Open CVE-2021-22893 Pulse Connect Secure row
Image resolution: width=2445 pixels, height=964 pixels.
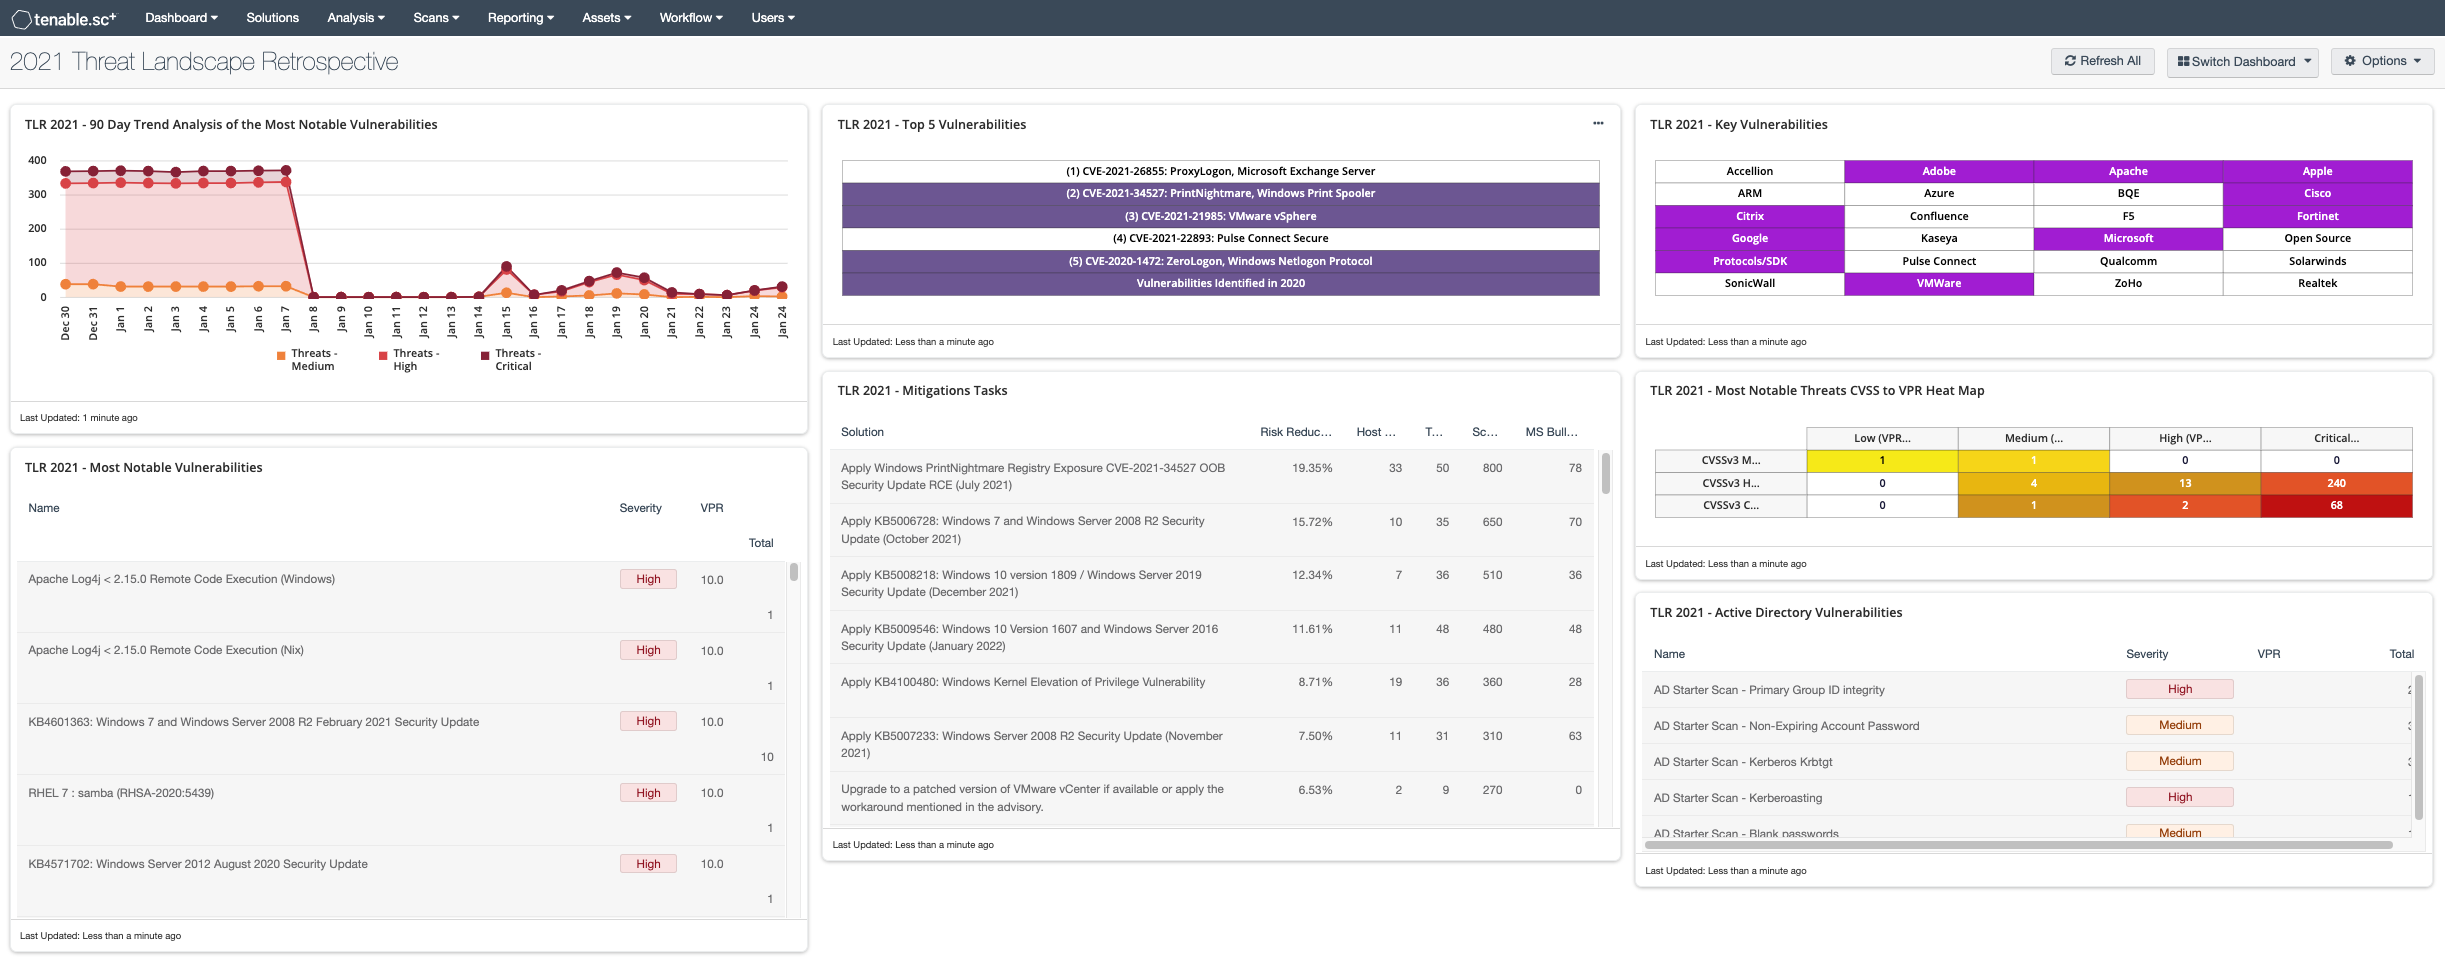(1220, 238)
